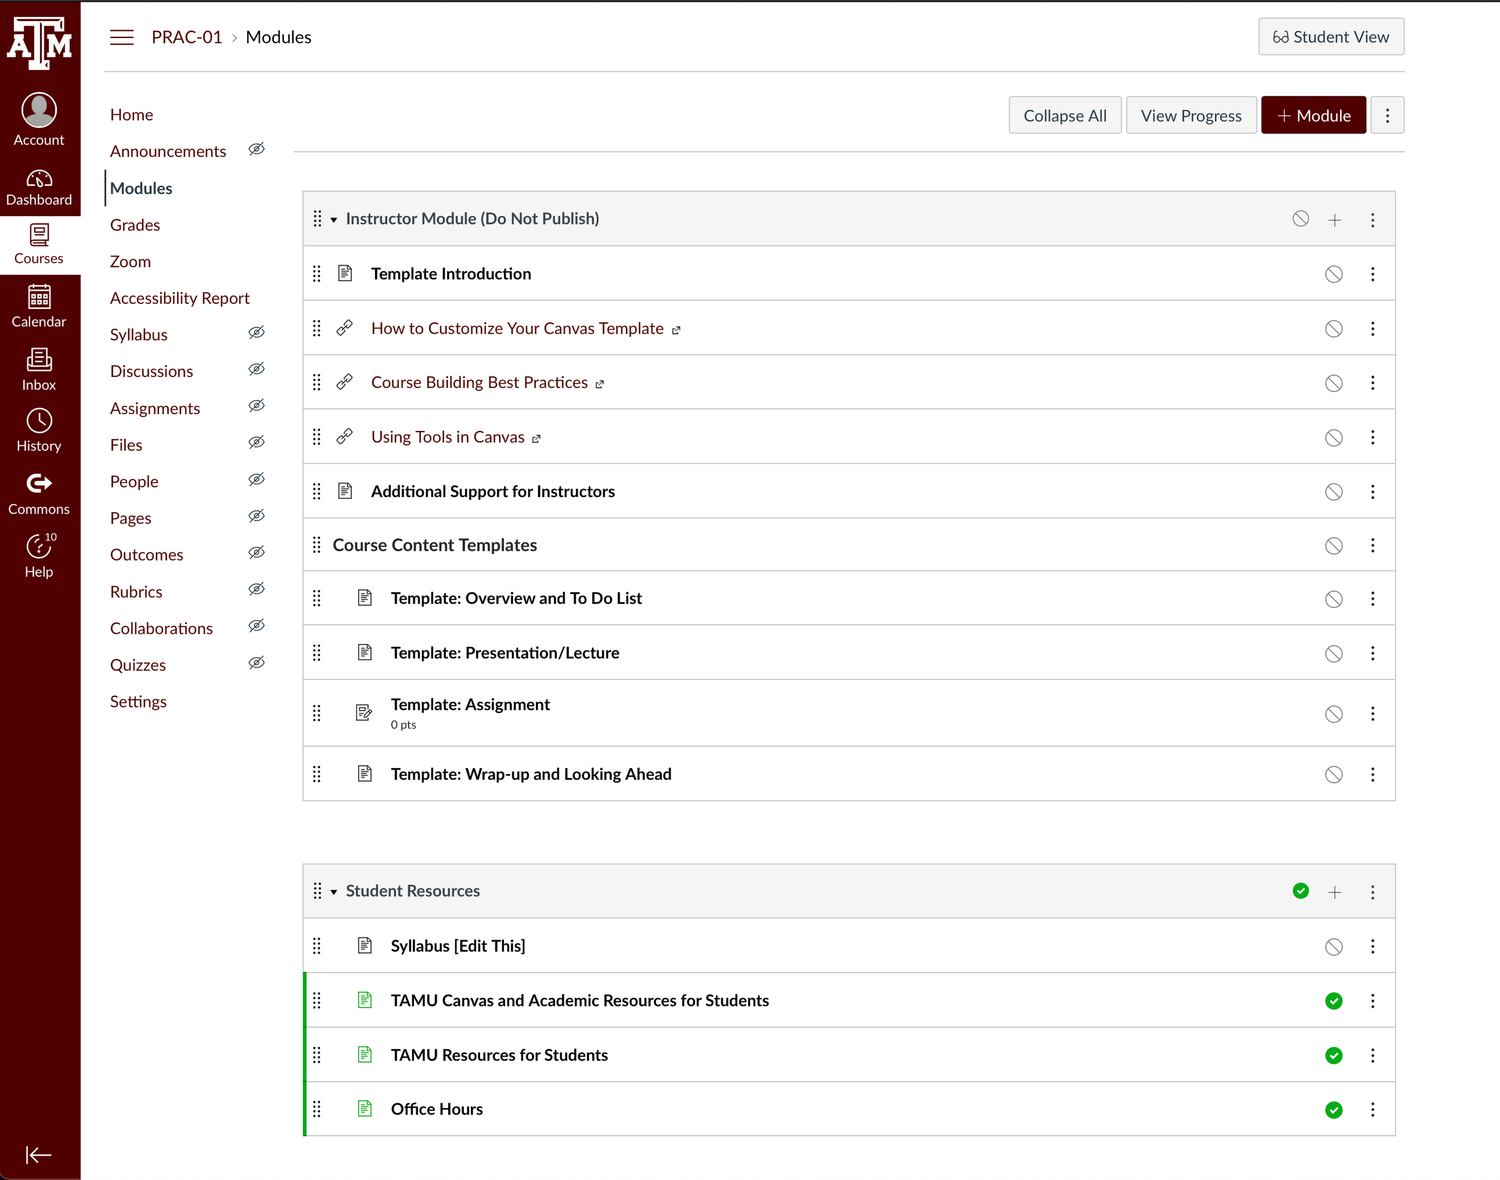Click the link icon for Using Tools in Canvas
1500x1180 pixels.
click(x=344, y=437)
